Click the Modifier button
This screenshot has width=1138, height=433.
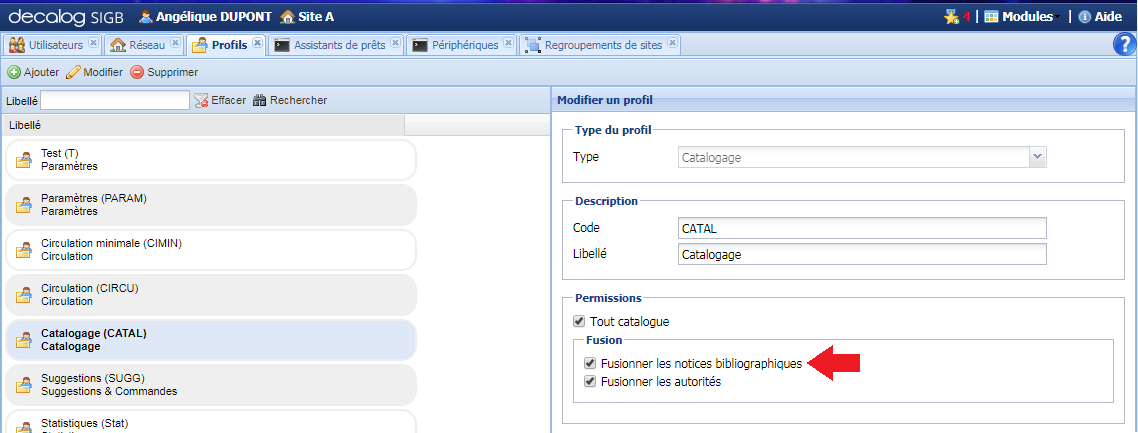[x=94, y=73]
